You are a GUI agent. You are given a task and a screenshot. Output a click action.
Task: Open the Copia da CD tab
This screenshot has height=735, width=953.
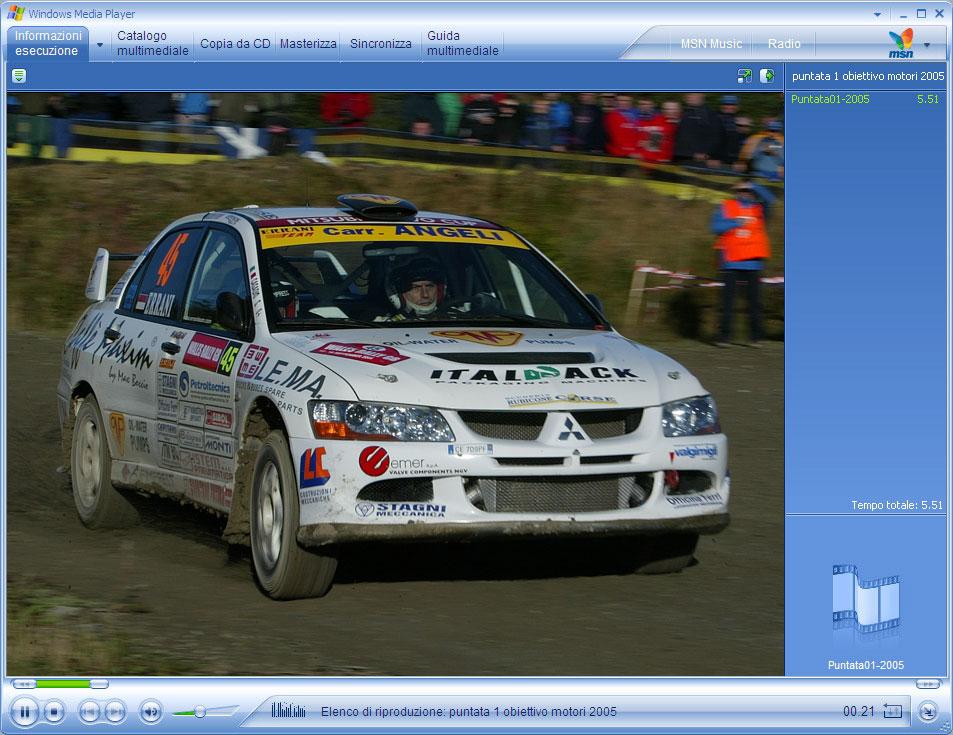pyautogui.click(x=235, y=44)
